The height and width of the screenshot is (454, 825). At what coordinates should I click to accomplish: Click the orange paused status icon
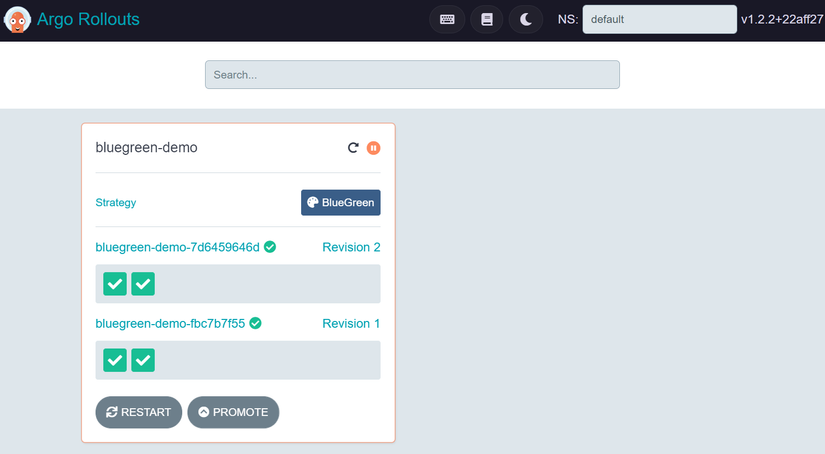coord(374,148)
